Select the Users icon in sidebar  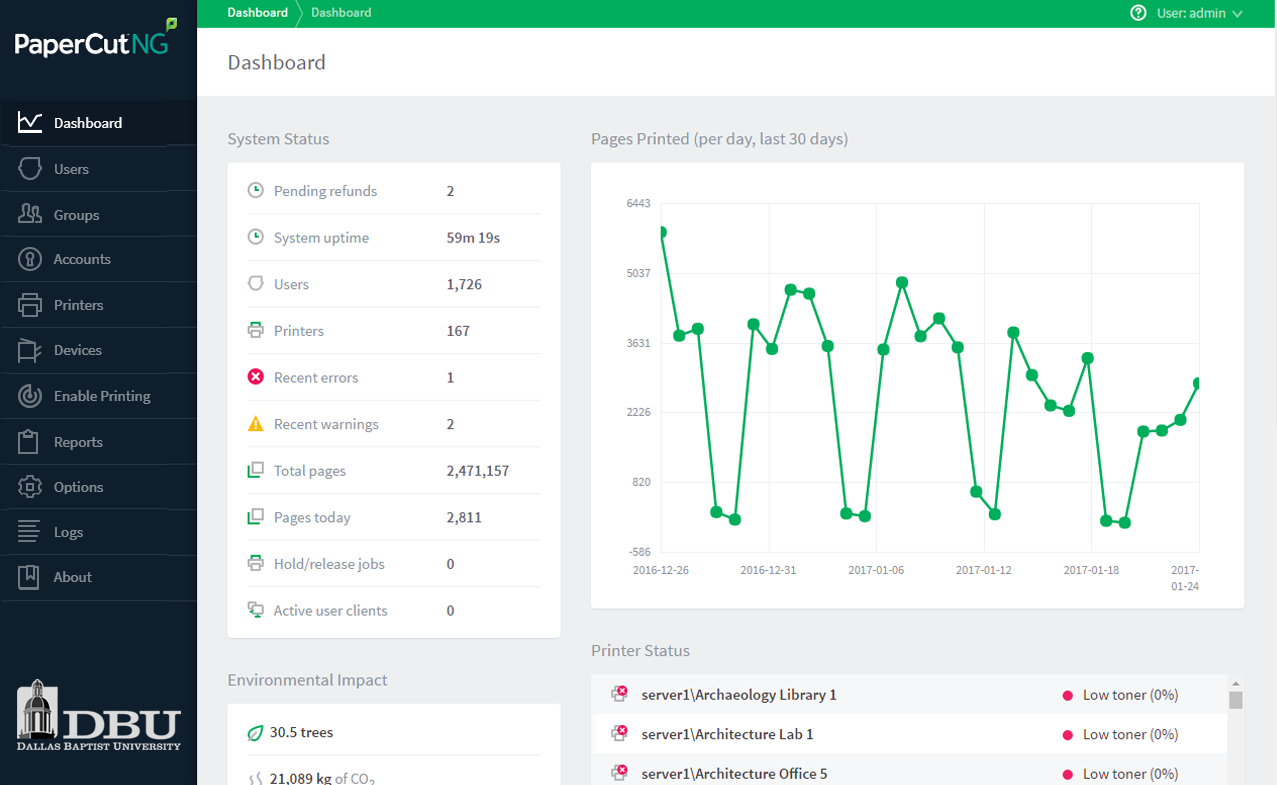[30, 169]
